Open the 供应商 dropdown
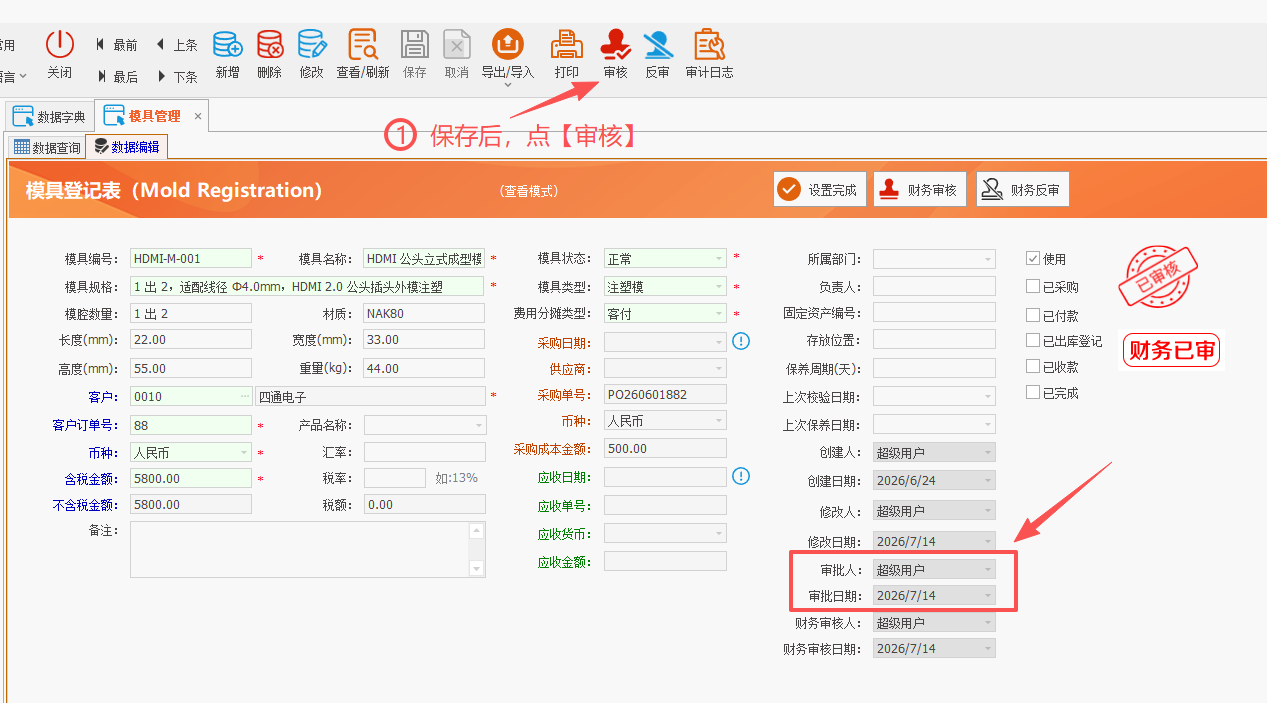Image resolution: width=1267 pixels, height=703 pixels. [718, 369]
